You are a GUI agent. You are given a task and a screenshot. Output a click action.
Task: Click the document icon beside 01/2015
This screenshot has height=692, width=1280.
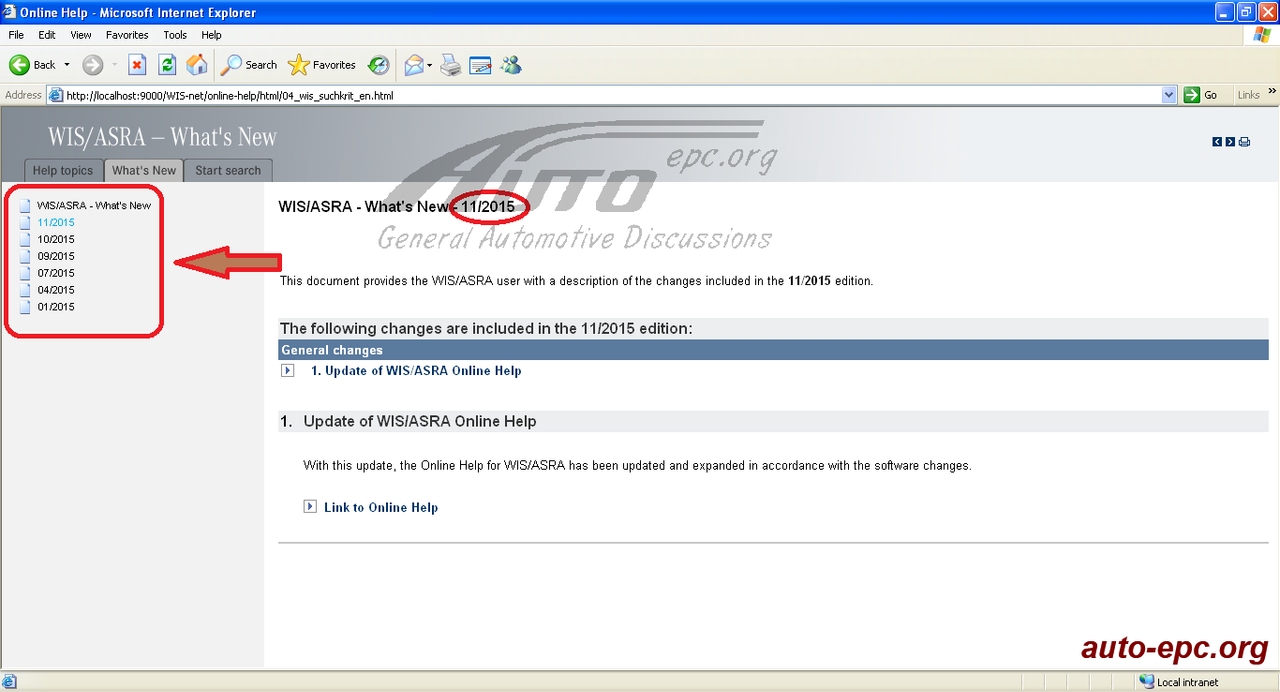click(25, 307)
